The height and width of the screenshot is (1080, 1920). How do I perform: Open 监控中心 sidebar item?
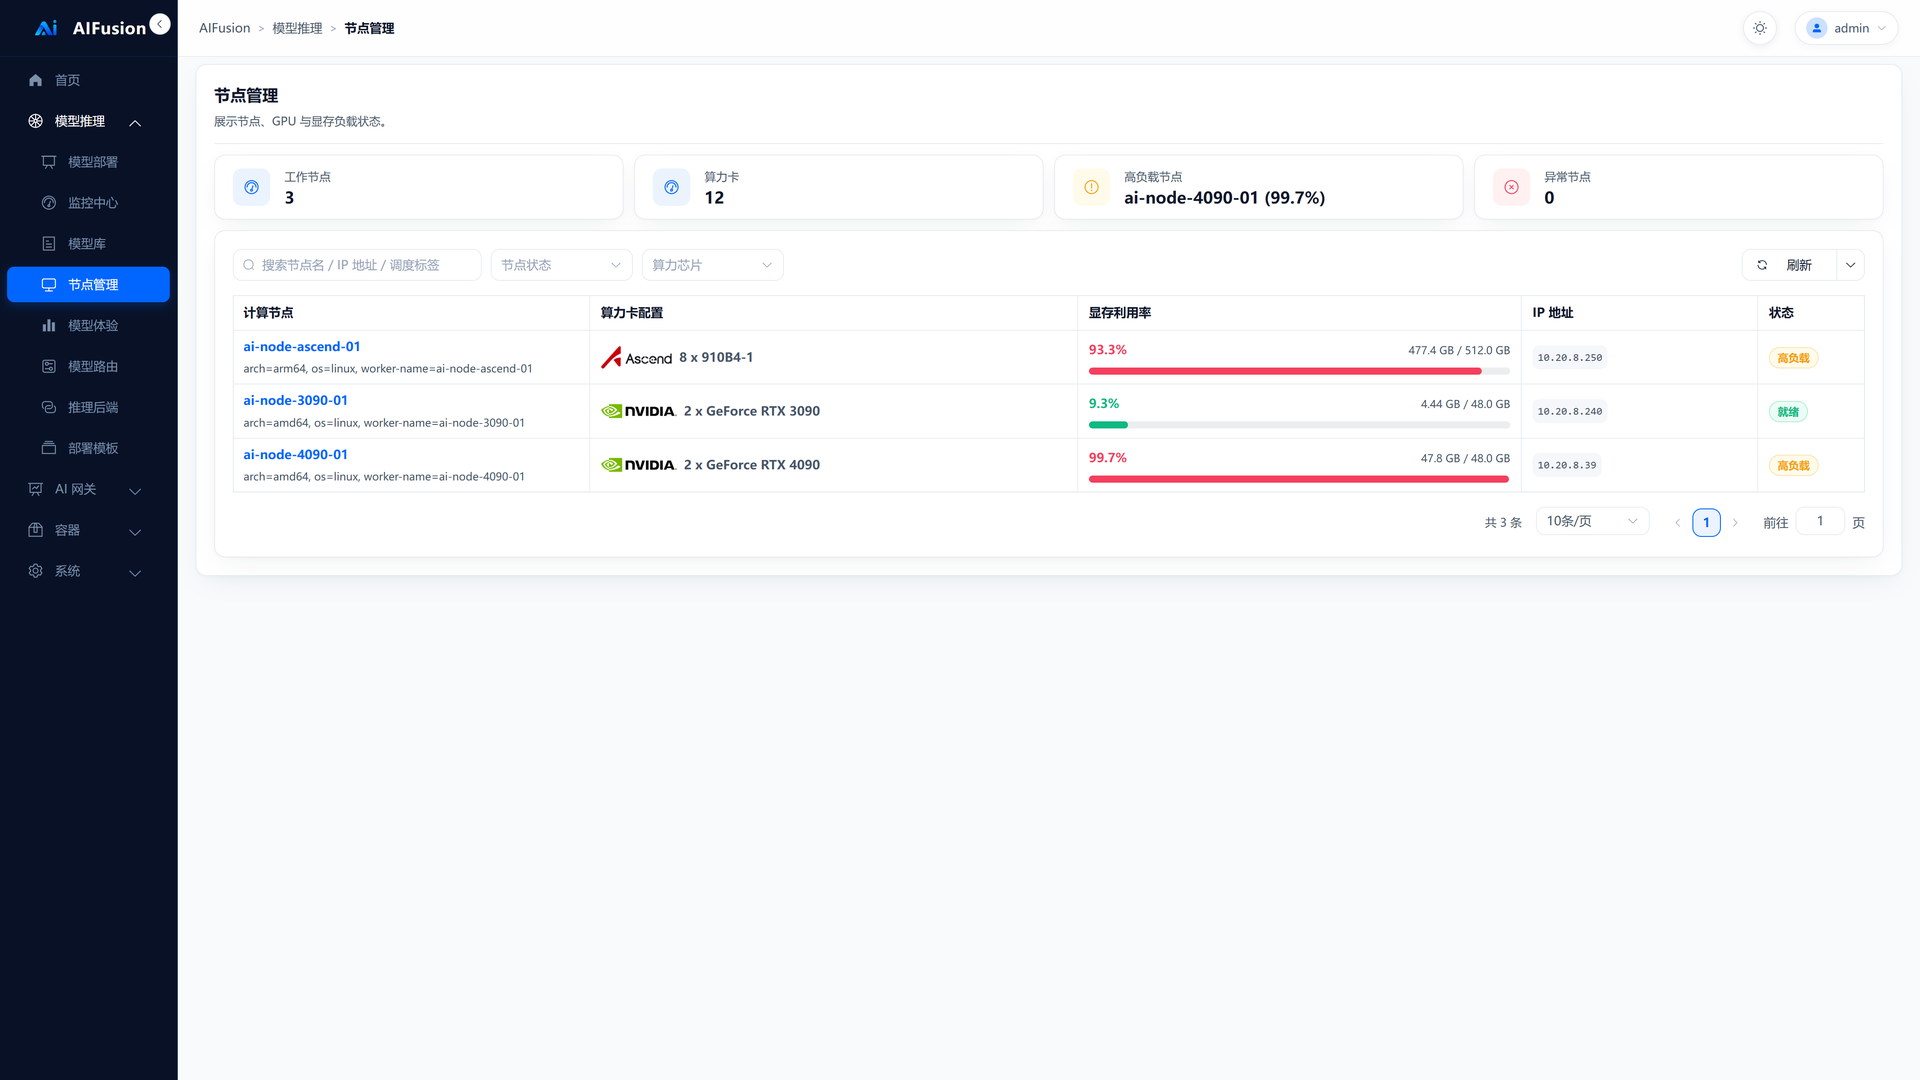coord(89,203)
